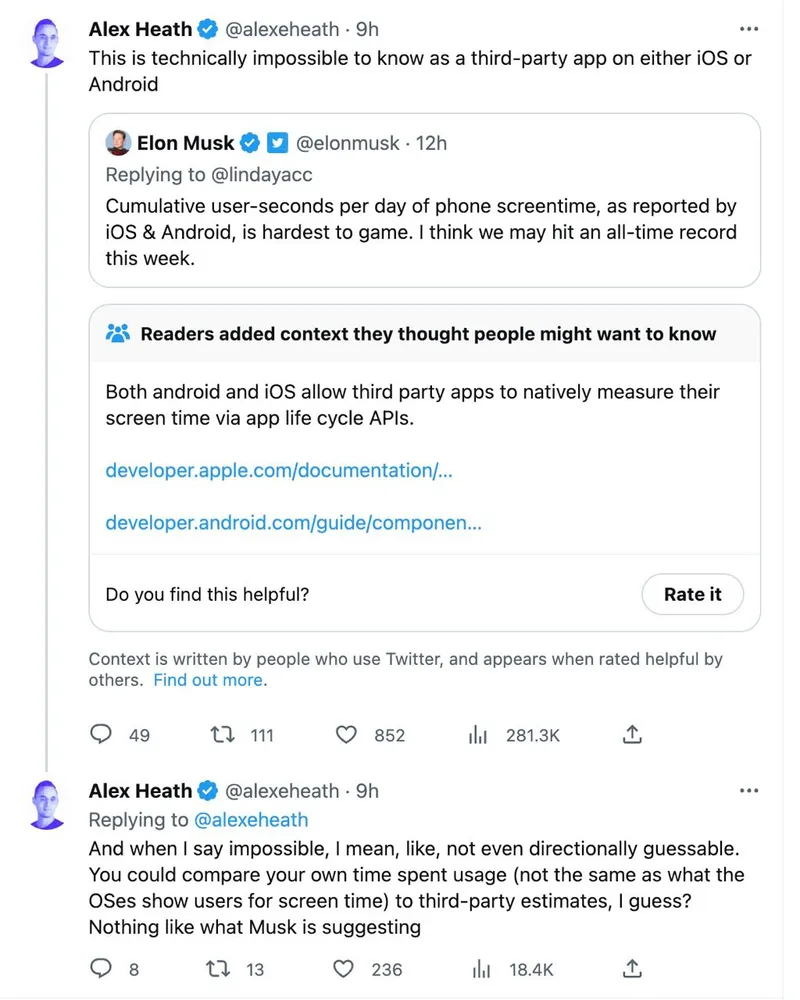
Task: Click the Find out more link
Action: point(208,680)
